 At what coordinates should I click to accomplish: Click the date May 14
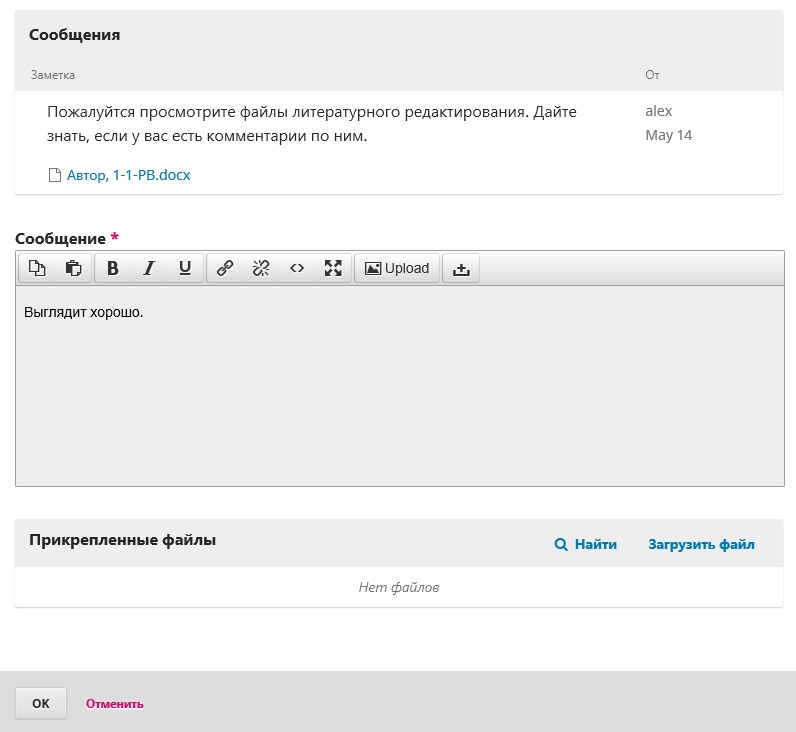tap(669, 135)
